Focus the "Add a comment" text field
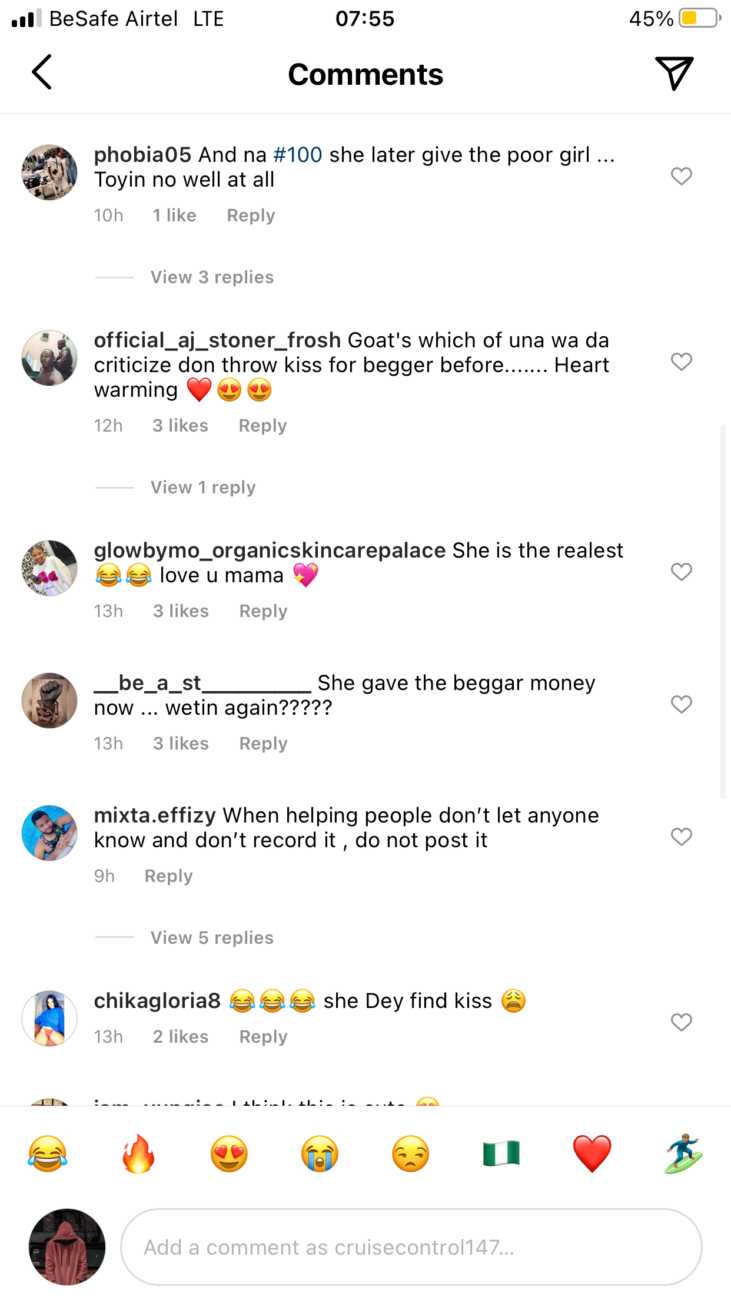 (410, 1247)
